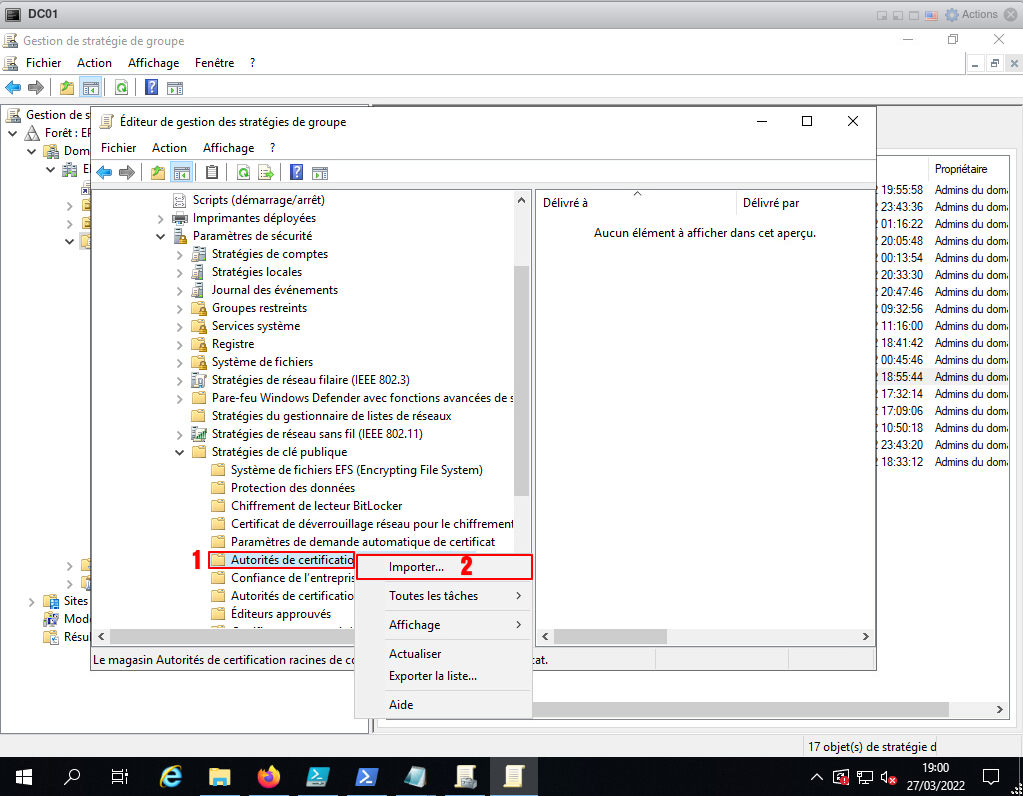
Task: Click the blue Back arrow in the editor toolbar
Action: [104, 172]
